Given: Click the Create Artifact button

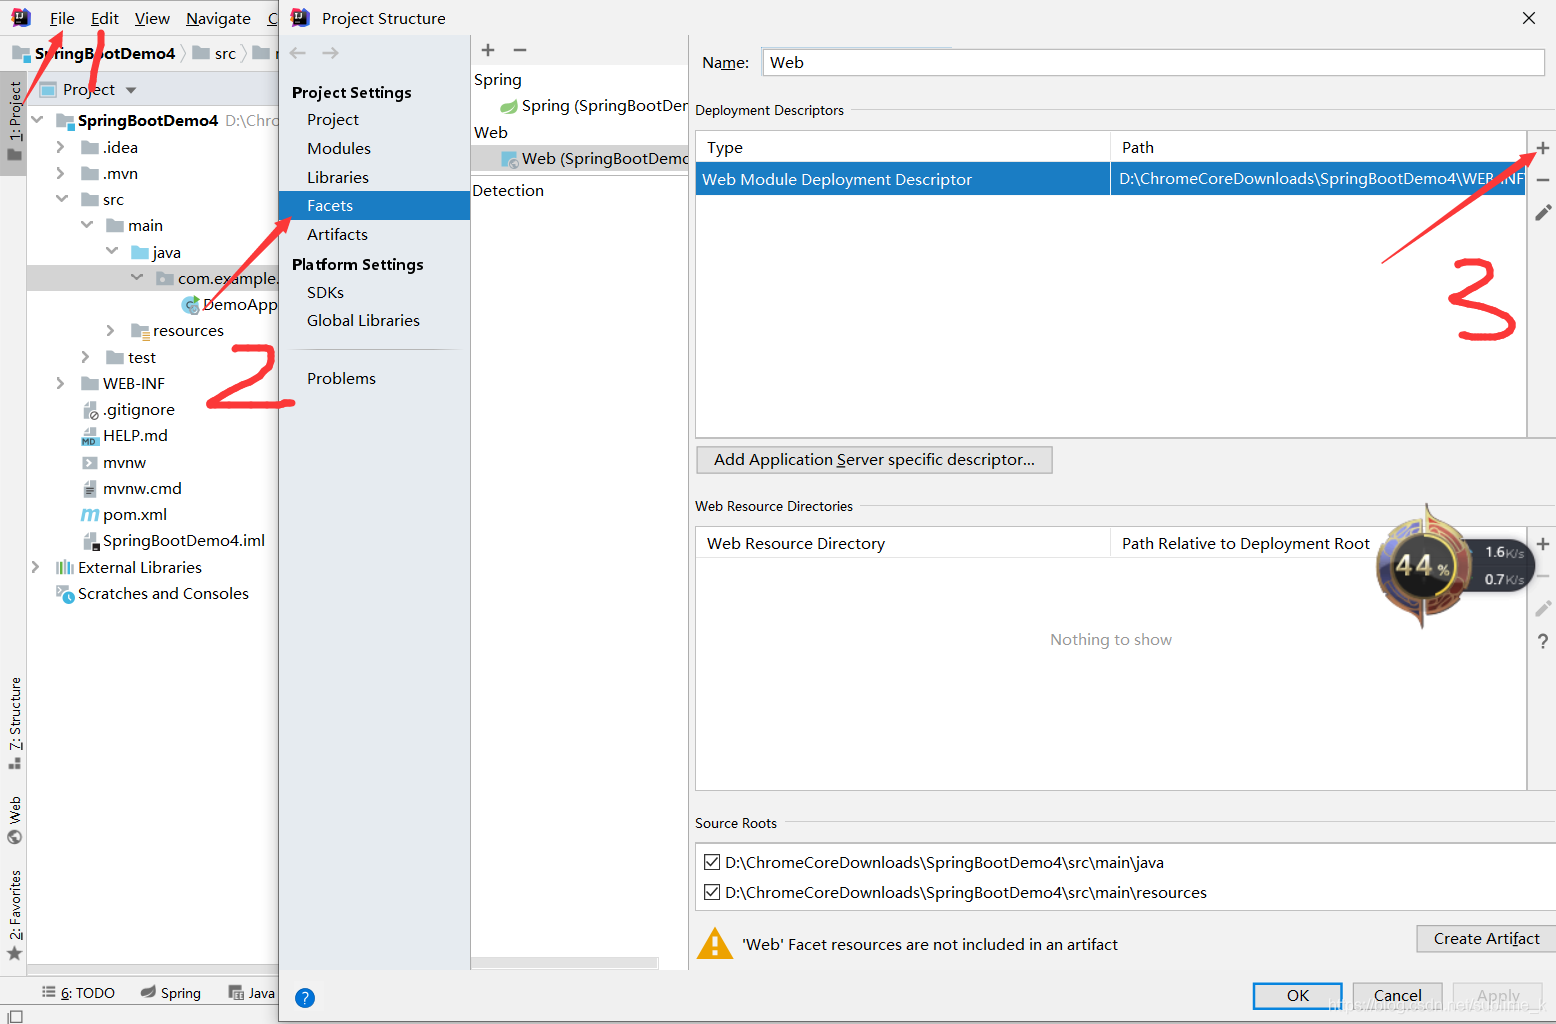Looking at the screenshot, I should [x=1486, y=939].
